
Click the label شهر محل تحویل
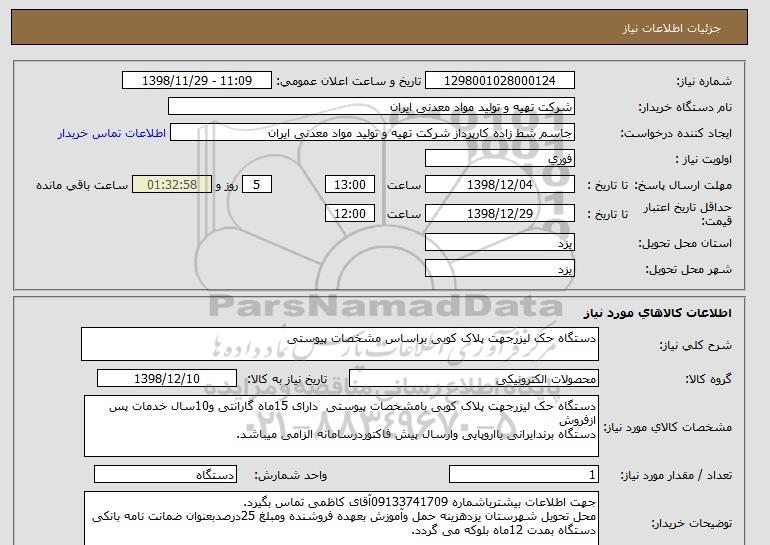[688, 270]
